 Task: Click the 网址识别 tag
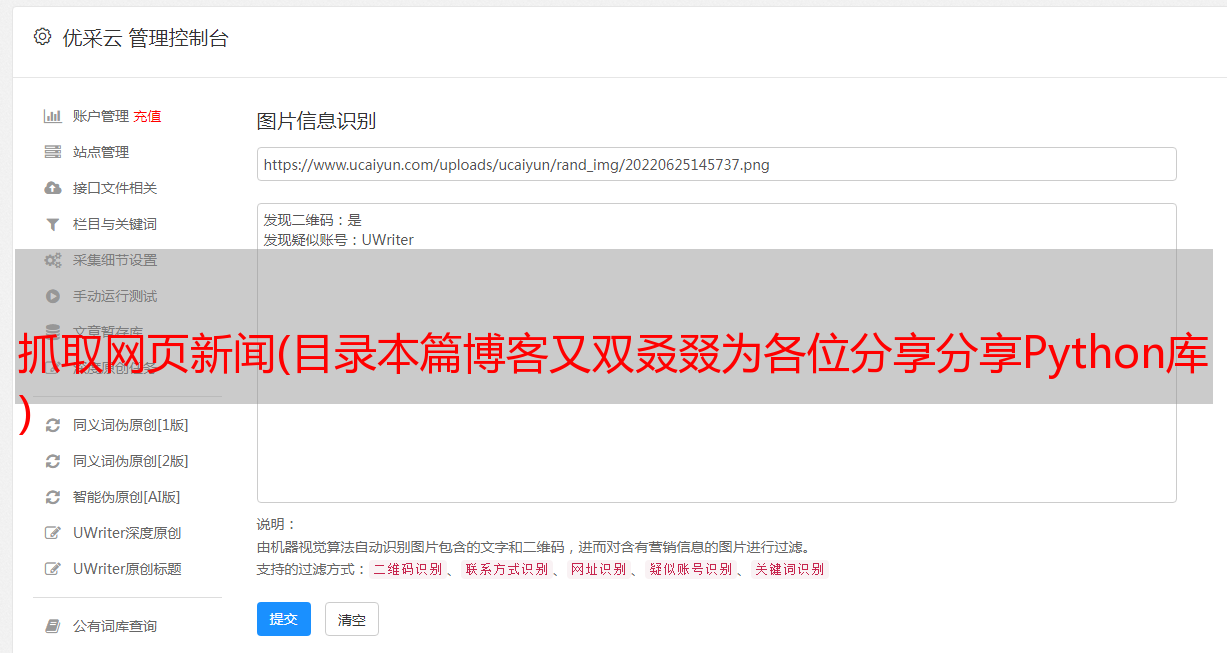point(598,569)
